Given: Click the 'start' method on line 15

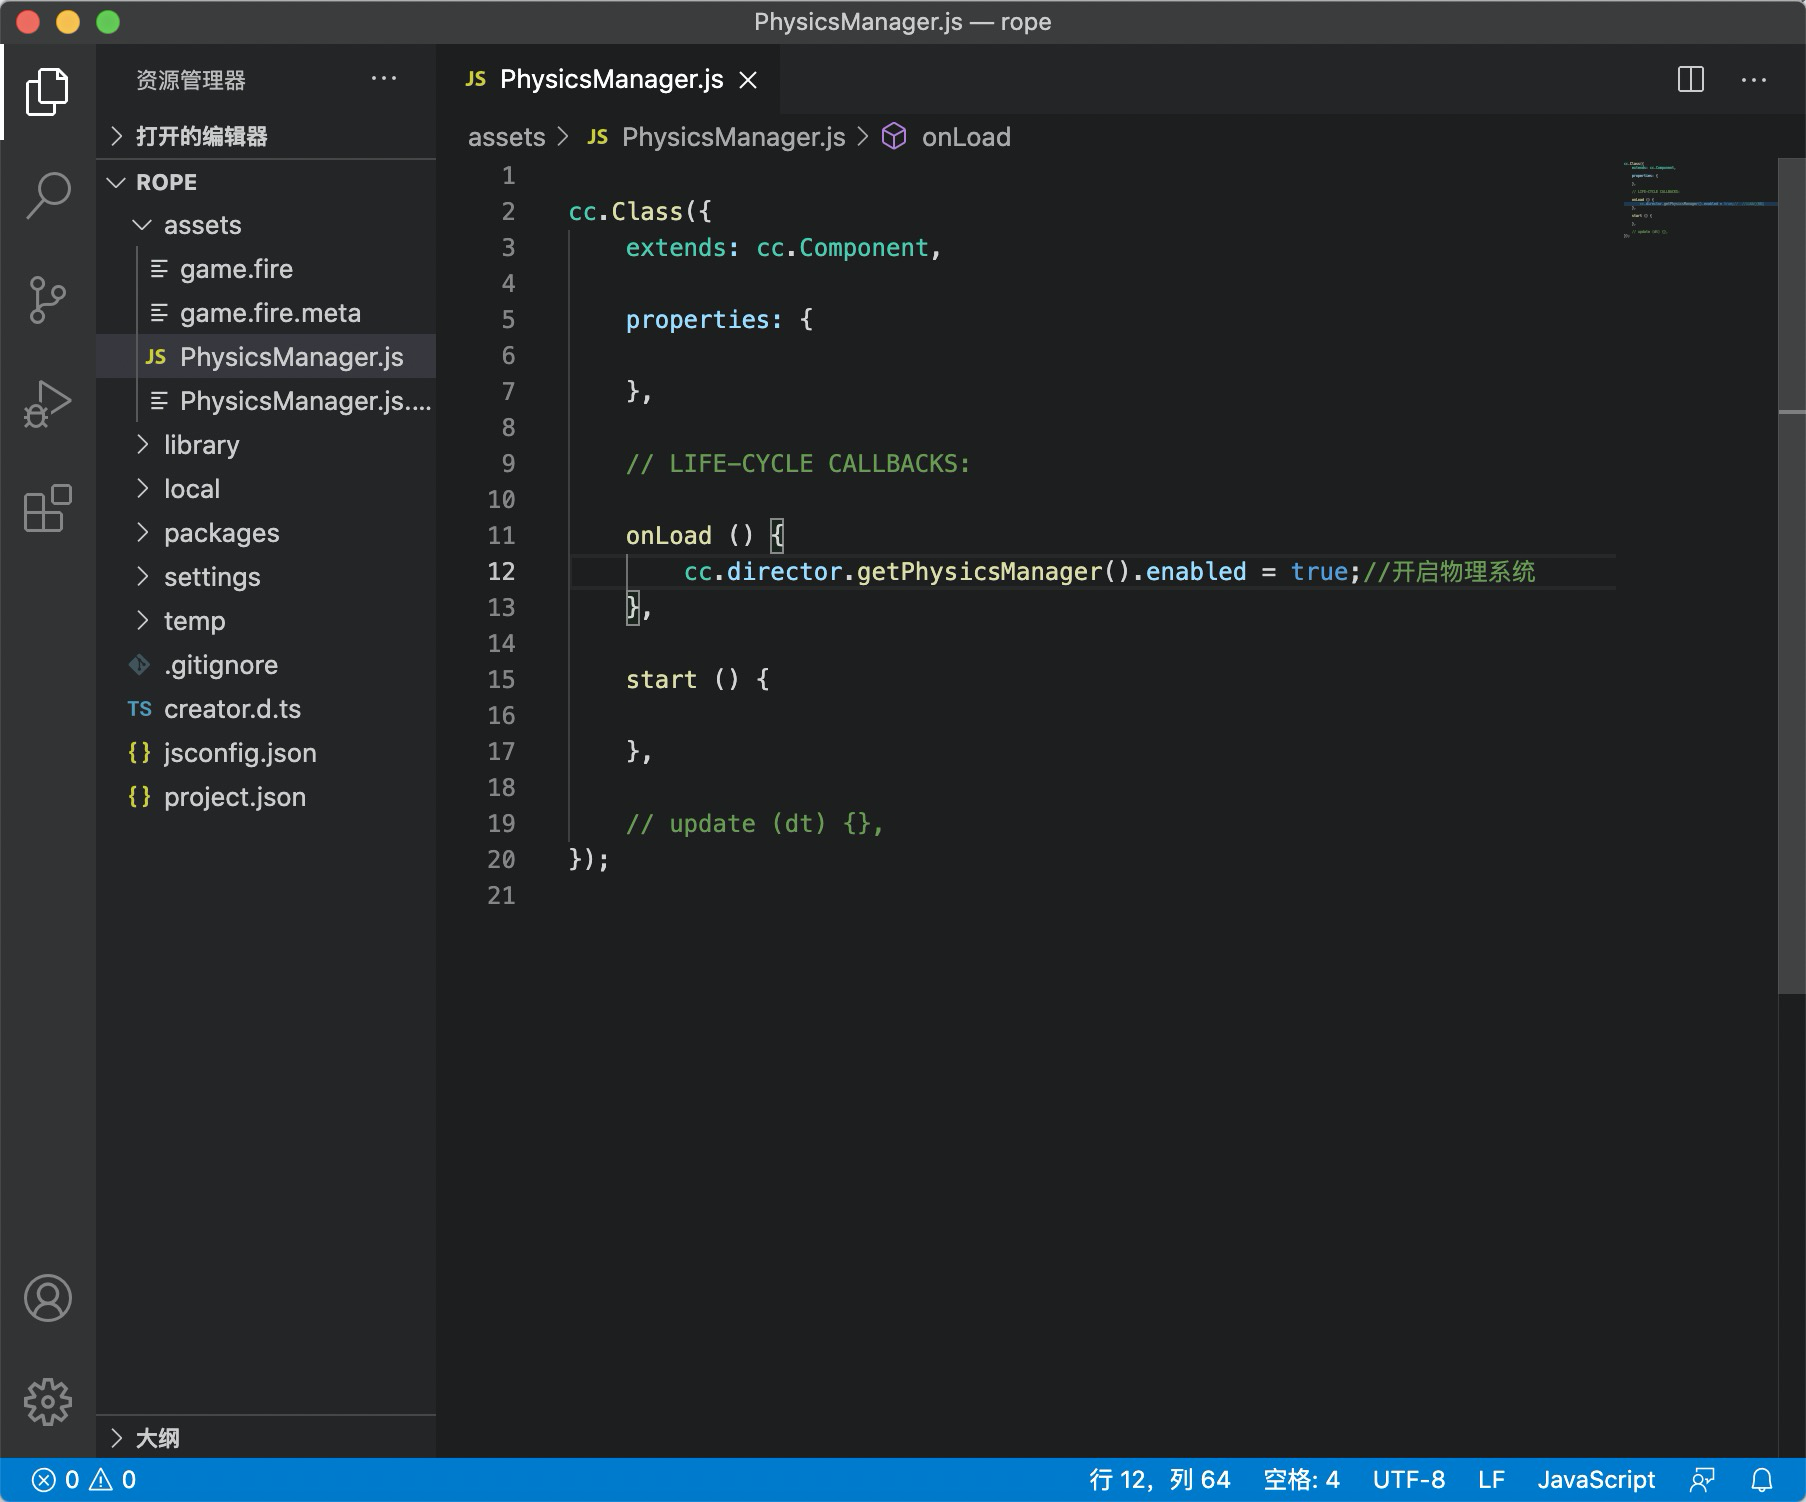Looking at the screenshot, I should point(661,679).
